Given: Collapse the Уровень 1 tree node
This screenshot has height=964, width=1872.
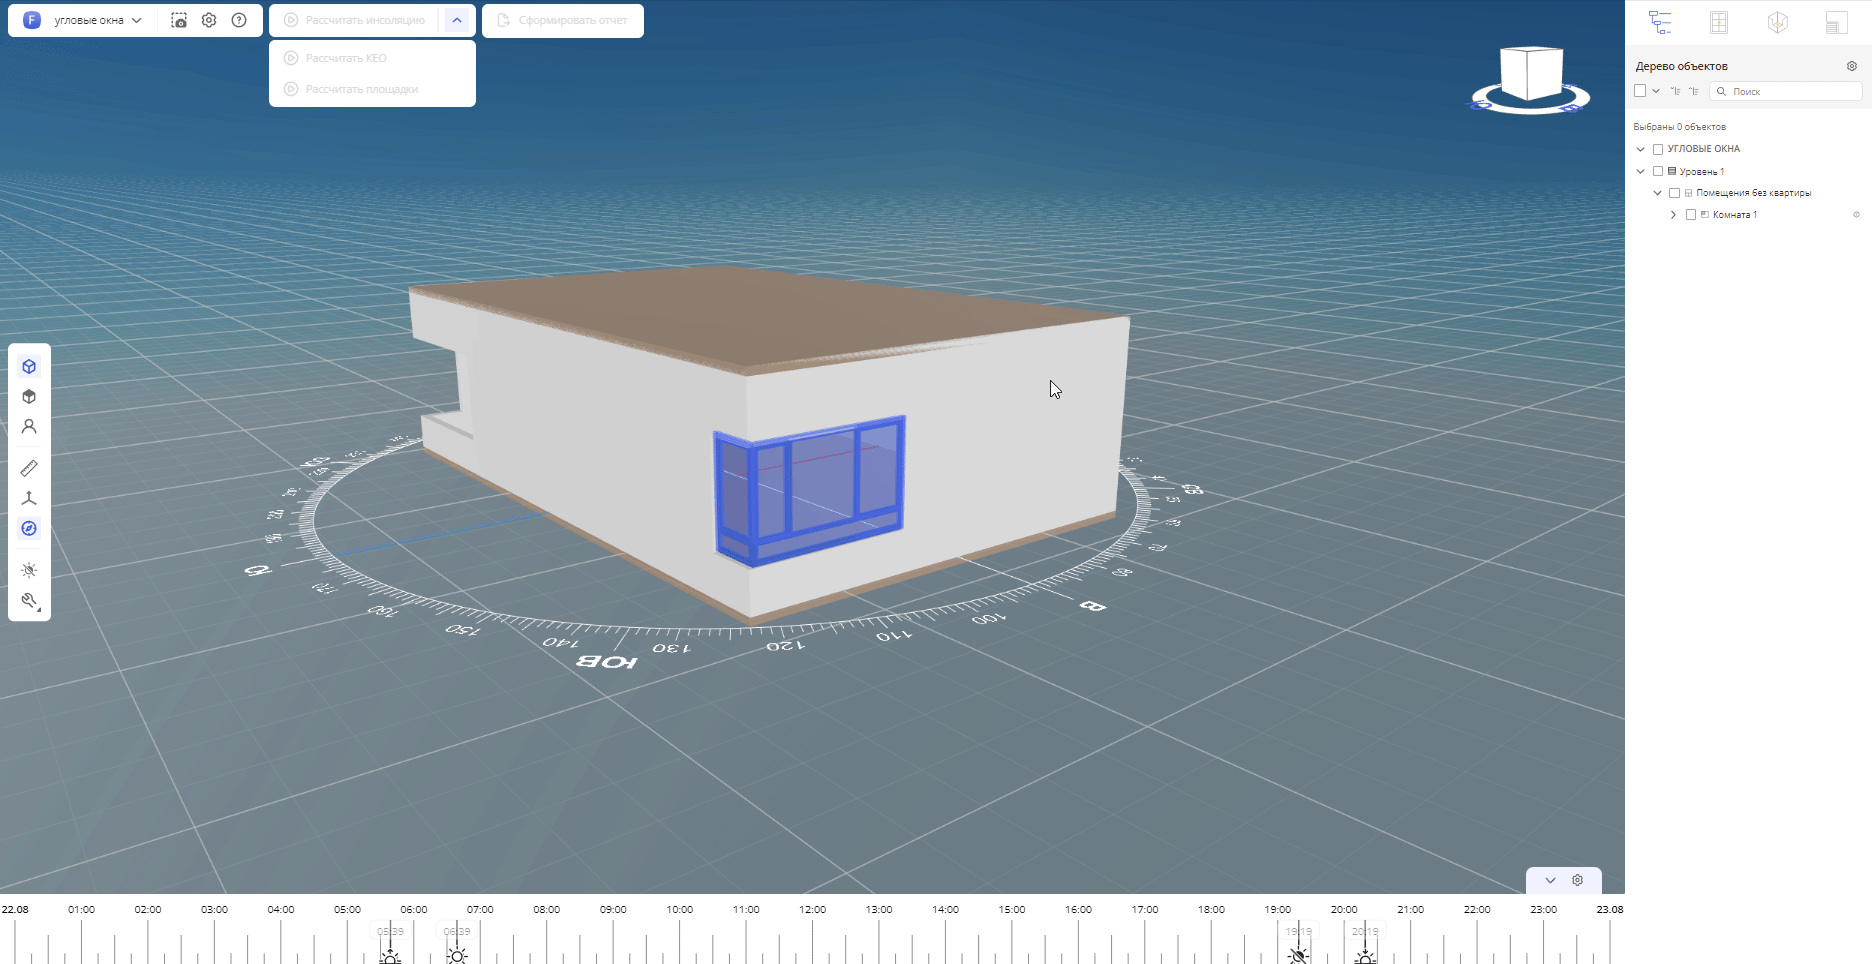Looking at the screenshot, I should [x=1641, y=171].
